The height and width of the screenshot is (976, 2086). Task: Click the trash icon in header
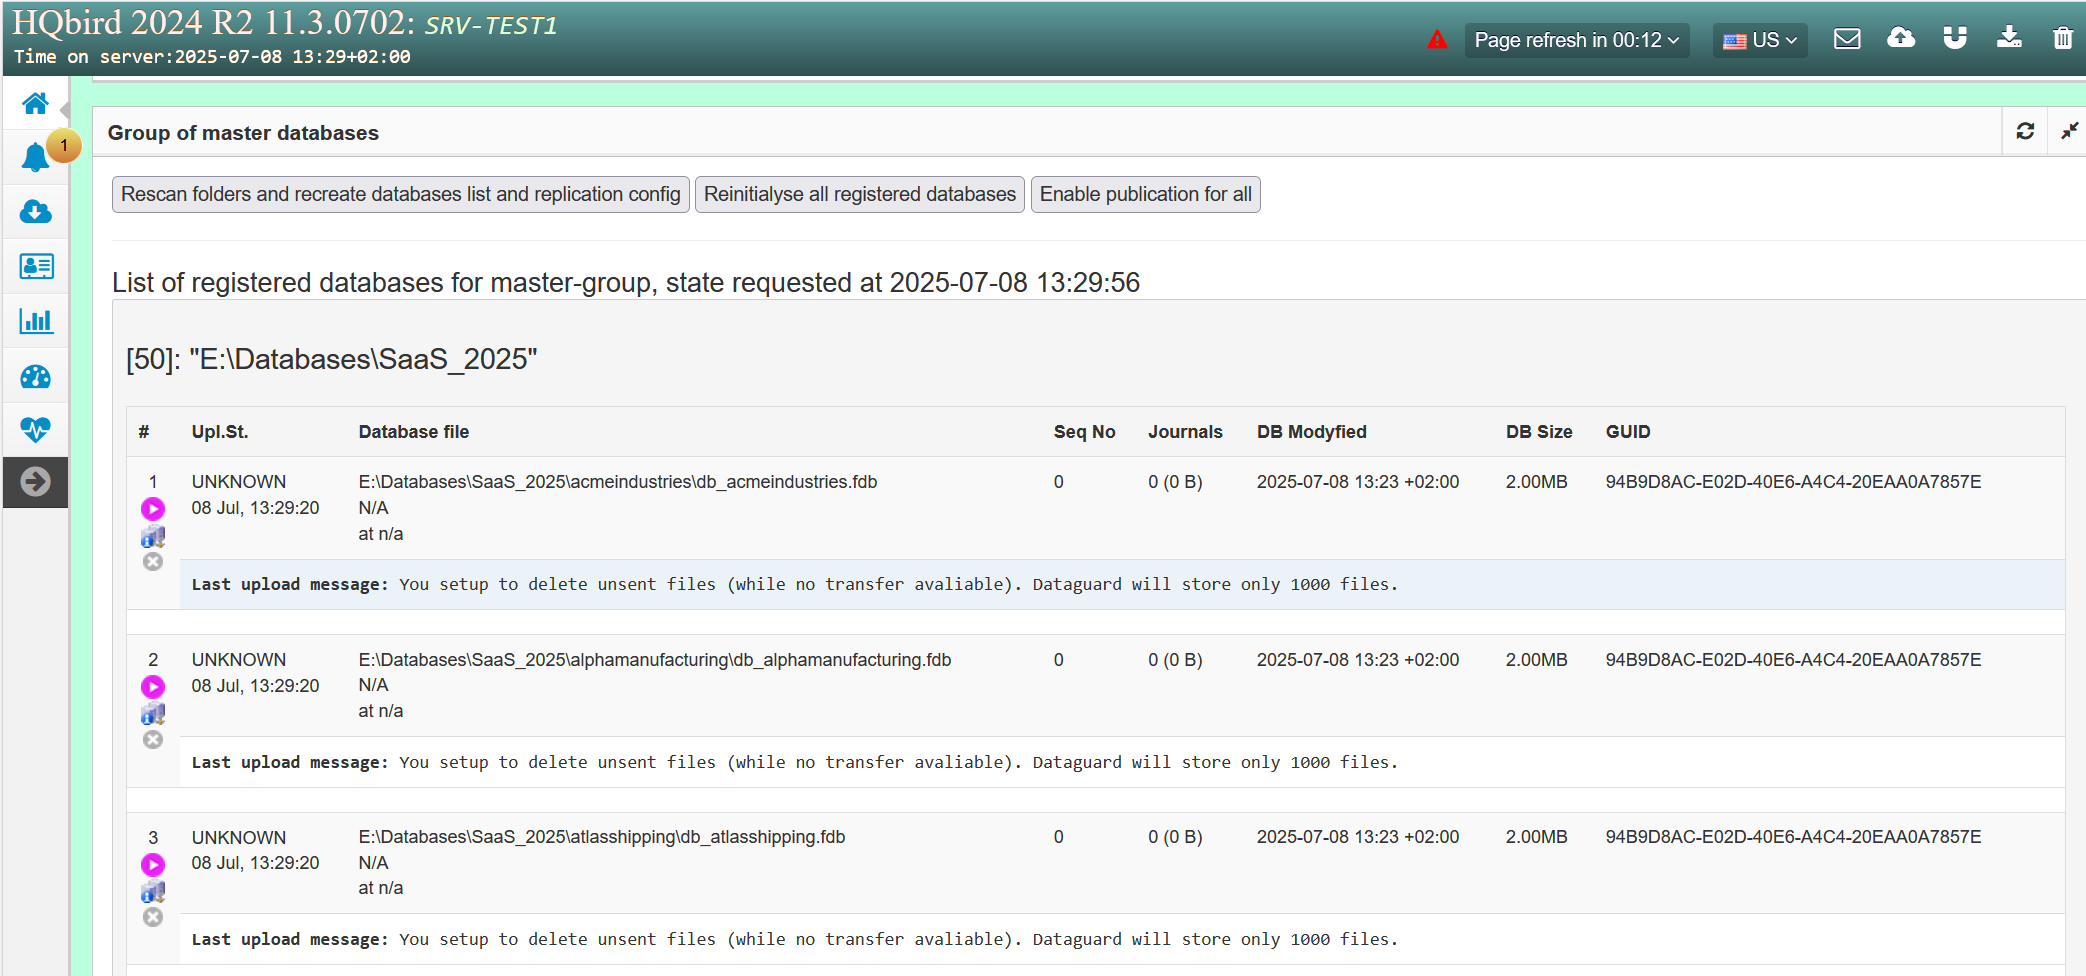click(2062, 39)
